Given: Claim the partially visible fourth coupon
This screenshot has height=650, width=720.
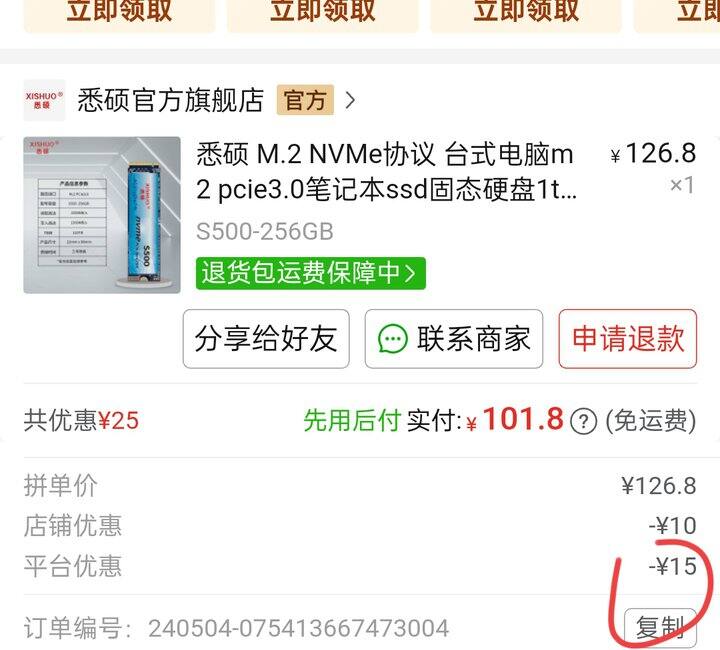Looking at the screenshot, I should [x=677, y=14].
